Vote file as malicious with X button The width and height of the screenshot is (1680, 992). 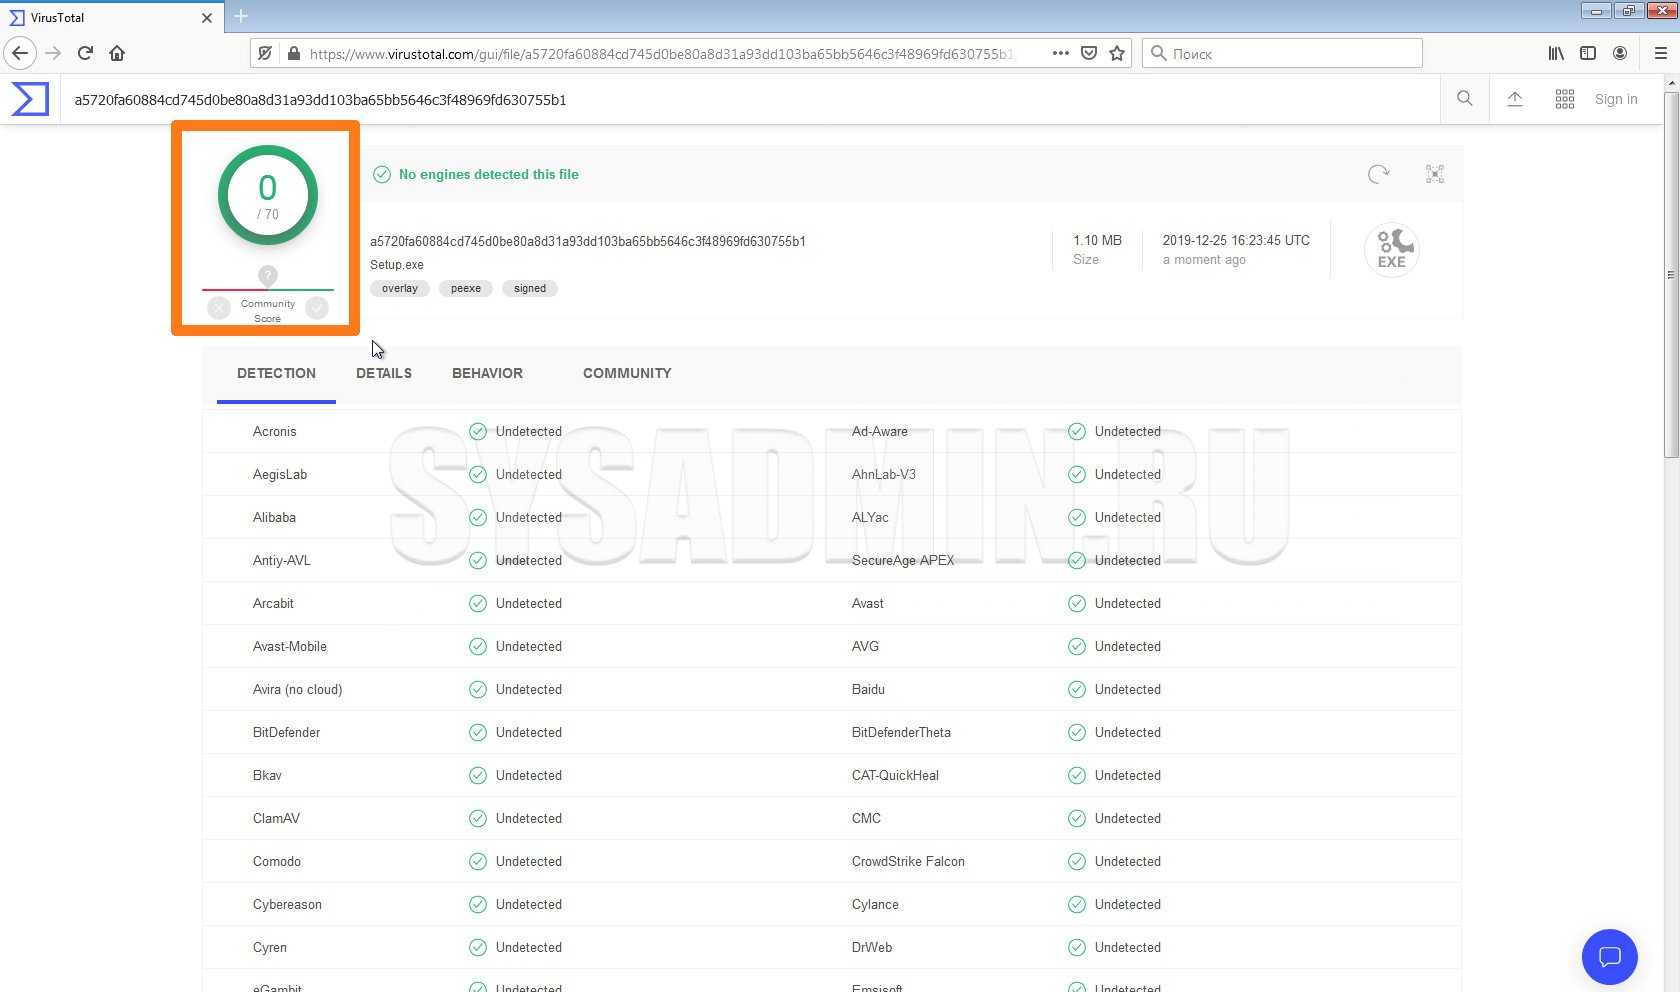point(219,308)
